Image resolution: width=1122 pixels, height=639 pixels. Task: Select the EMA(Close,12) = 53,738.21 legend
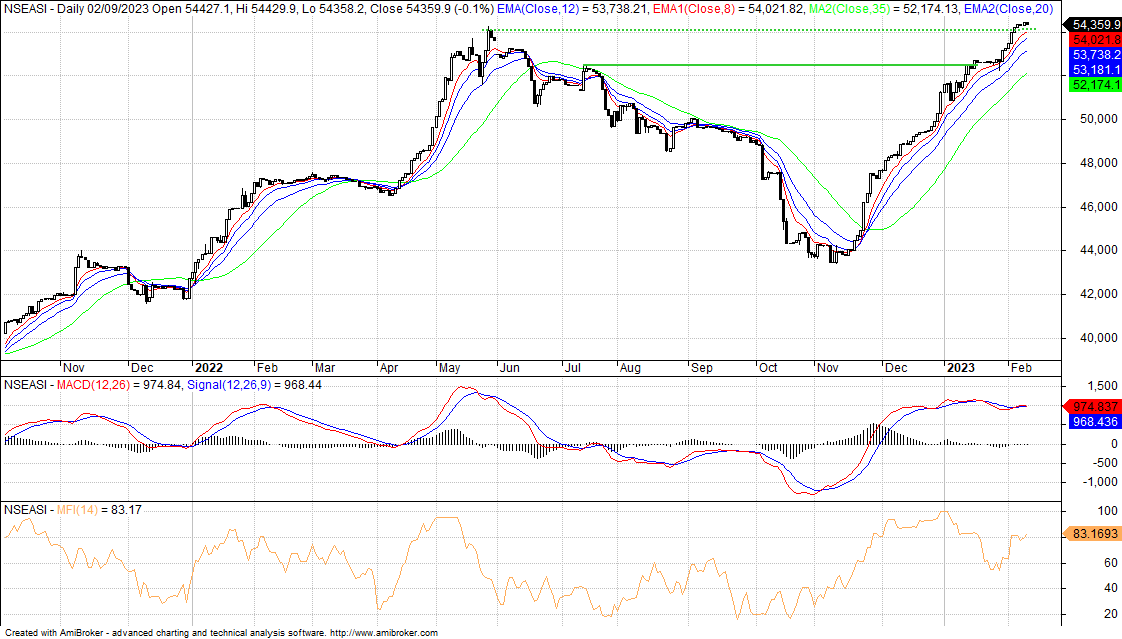pos(572,9)
